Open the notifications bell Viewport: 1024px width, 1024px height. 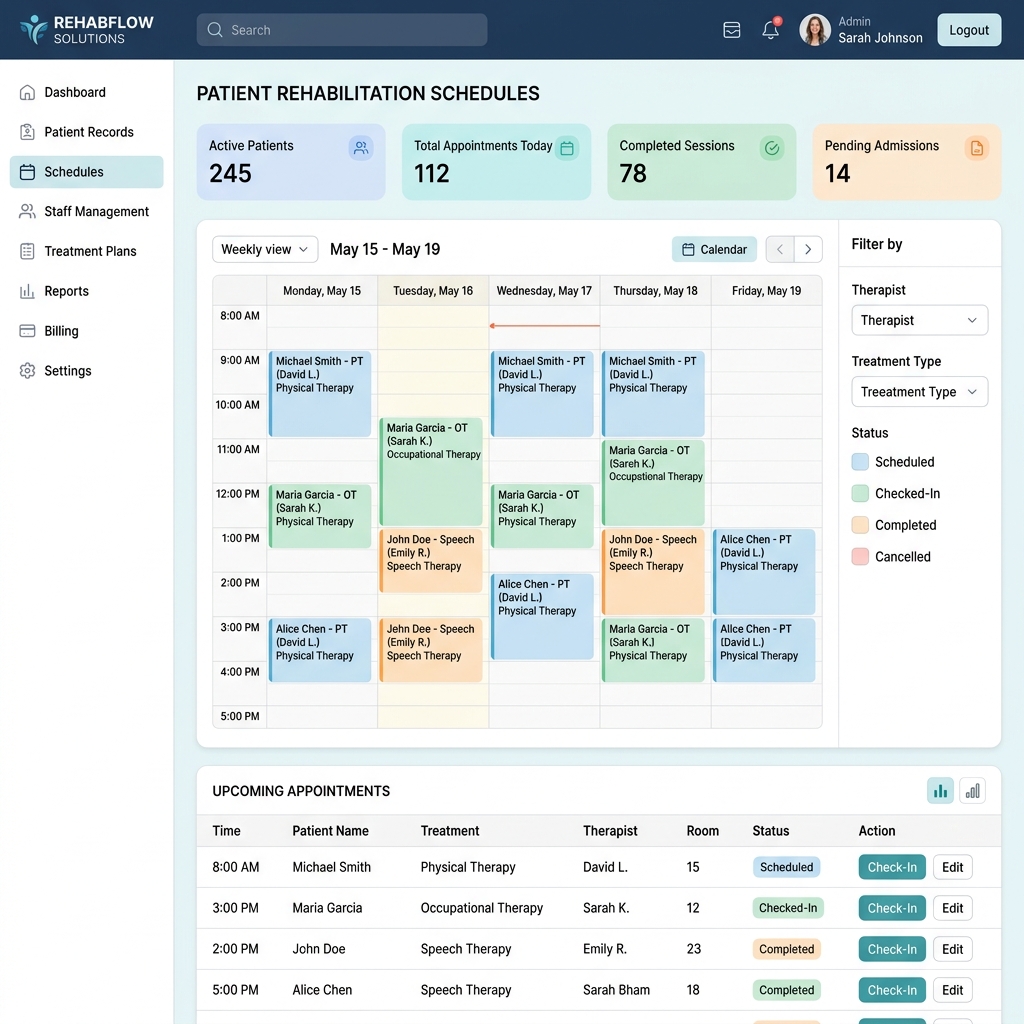click(x=771, y=29)
